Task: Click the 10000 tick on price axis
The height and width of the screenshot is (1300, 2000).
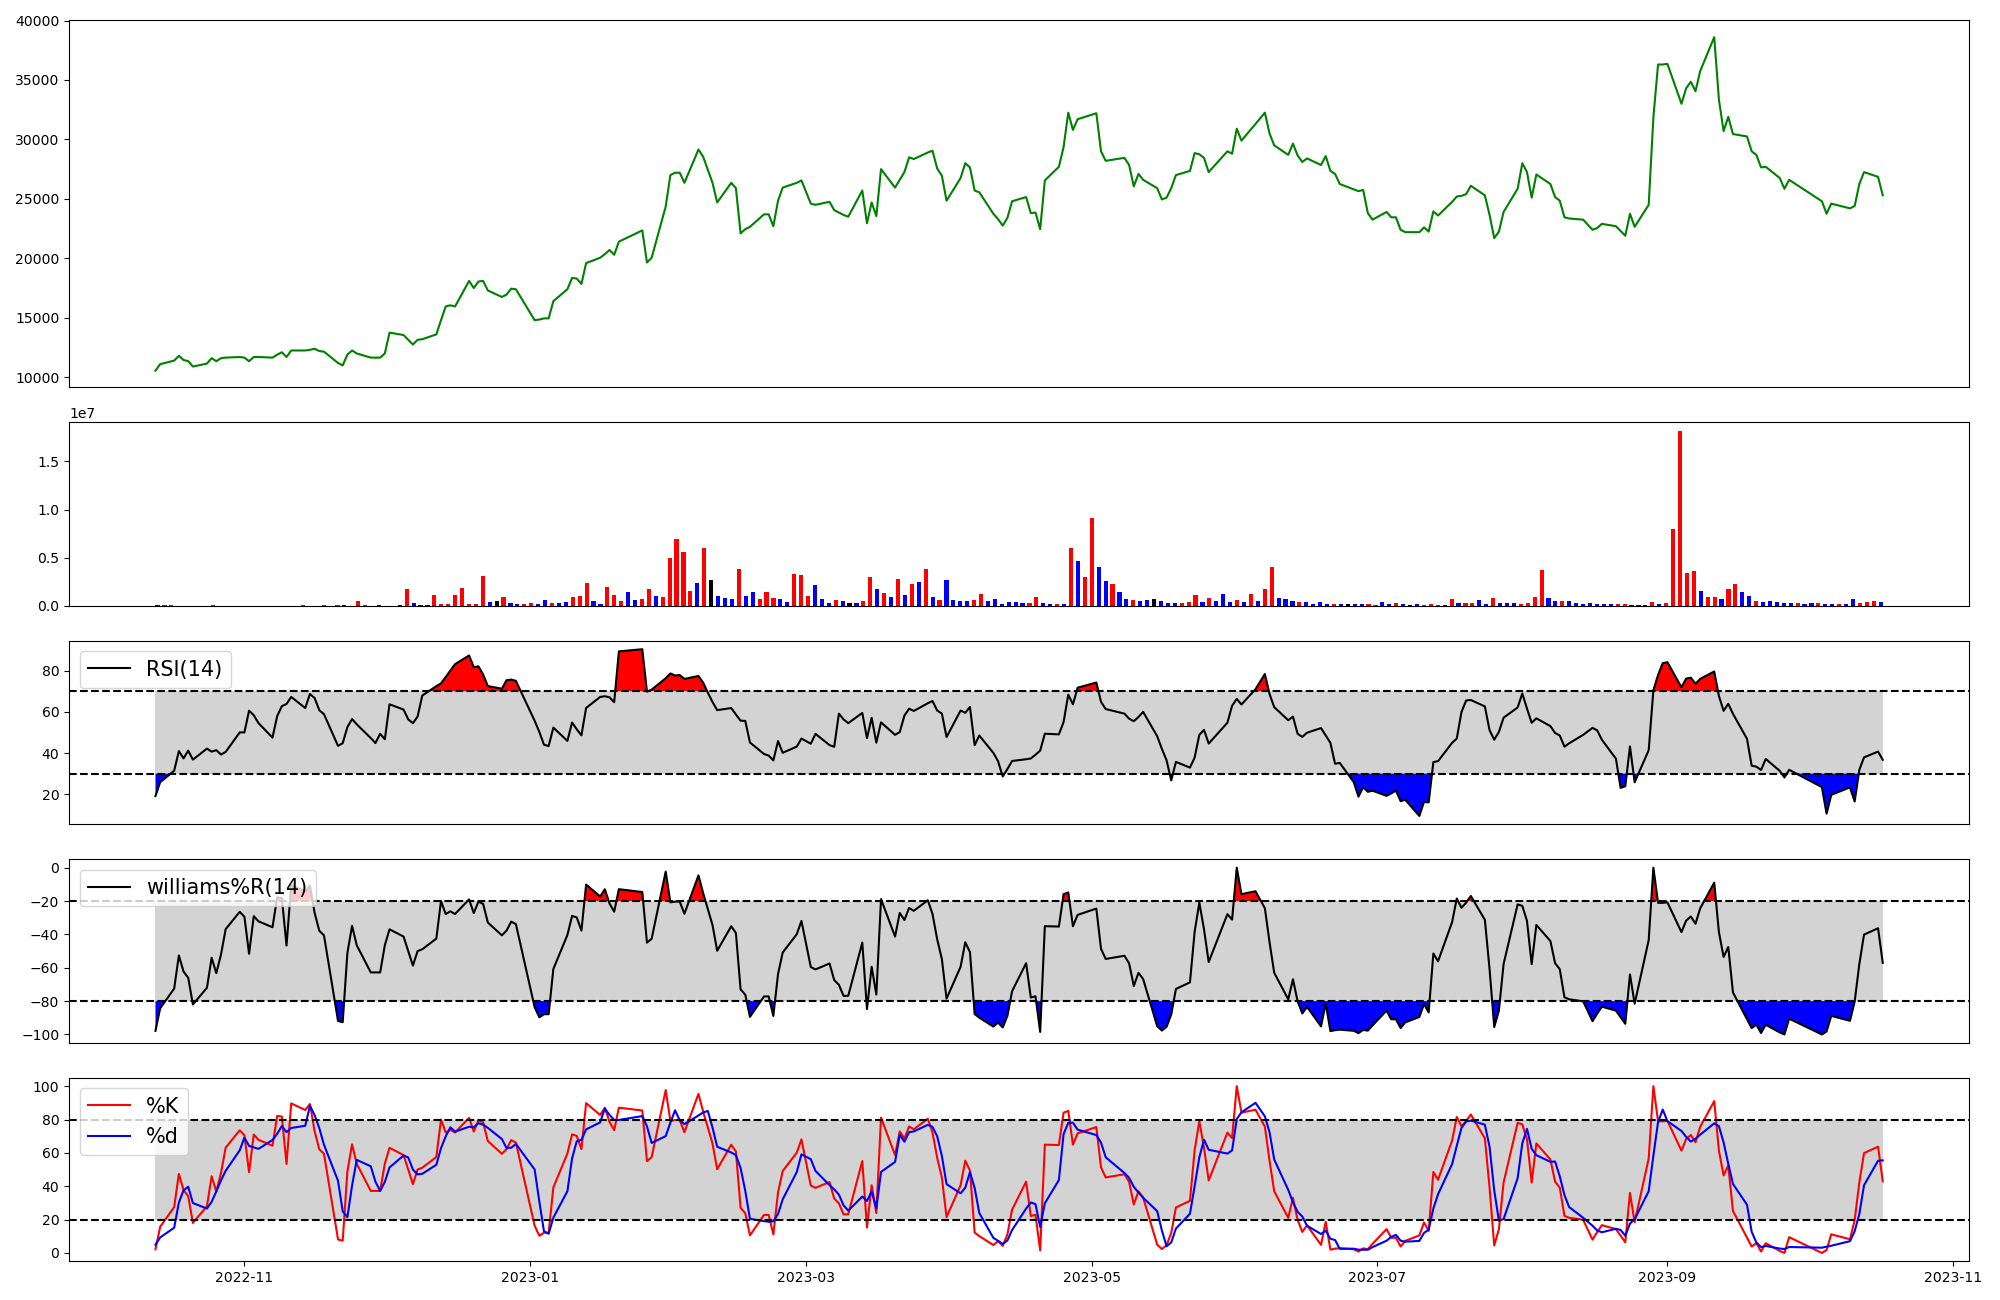Action: tap(37, 378)
